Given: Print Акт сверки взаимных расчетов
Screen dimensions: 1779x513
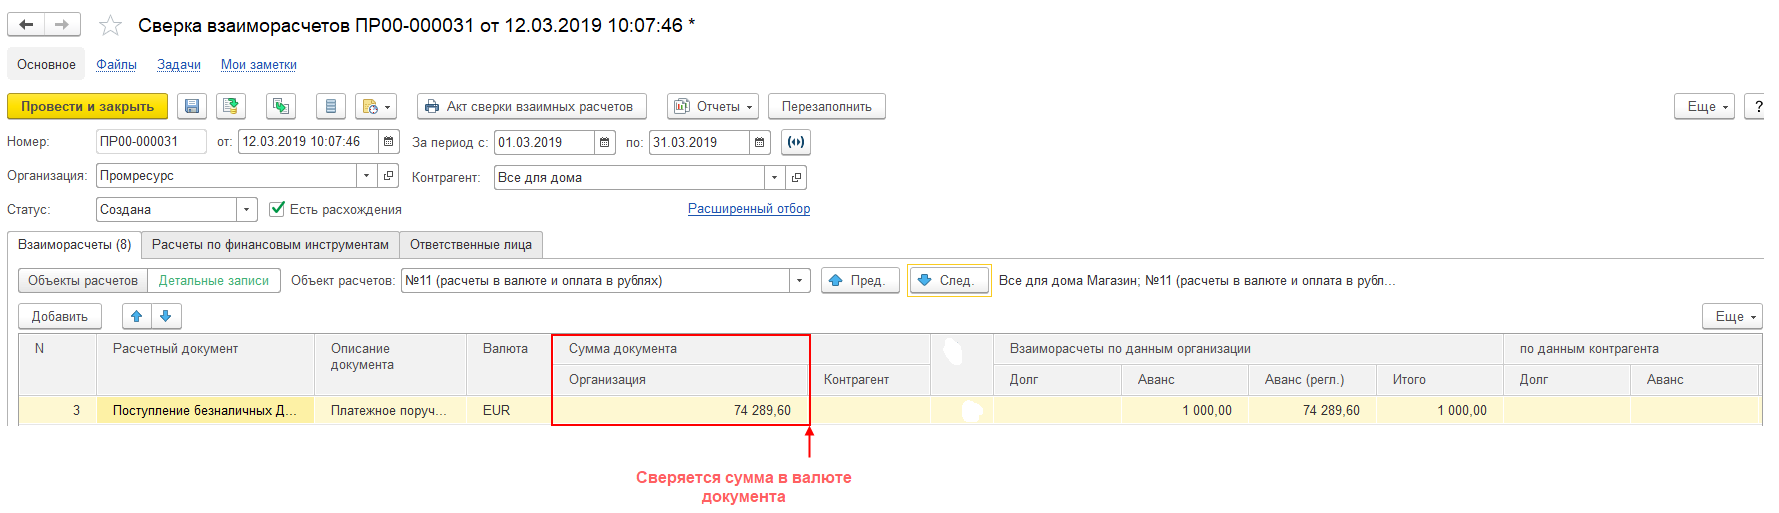Looking at the screenshot, I should point(532,106).
